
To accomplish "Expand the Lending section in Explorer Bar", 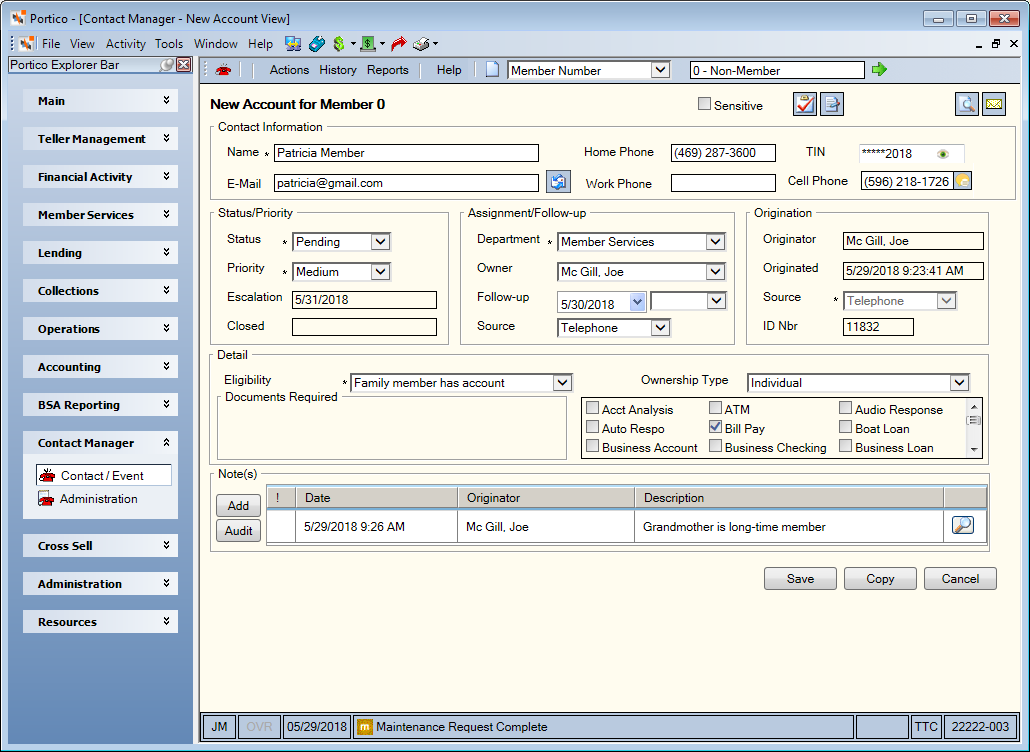I will (101, 253).
